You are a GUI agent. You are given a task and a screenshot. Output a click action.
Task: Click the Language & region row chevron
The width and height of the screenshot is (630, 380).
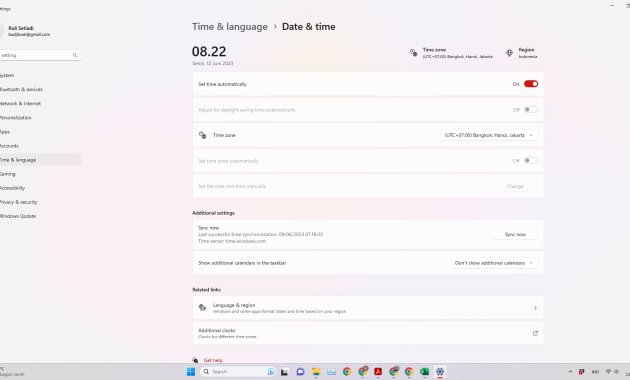point(535,308)
